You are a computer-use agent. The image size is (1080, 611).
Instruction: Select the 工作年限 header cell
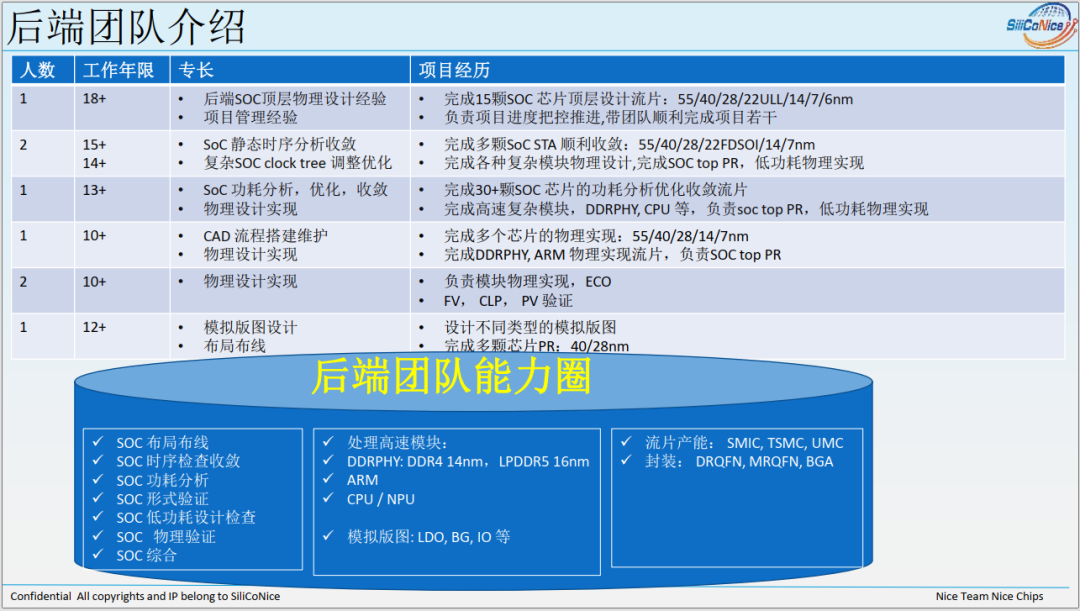pos(119,70)
